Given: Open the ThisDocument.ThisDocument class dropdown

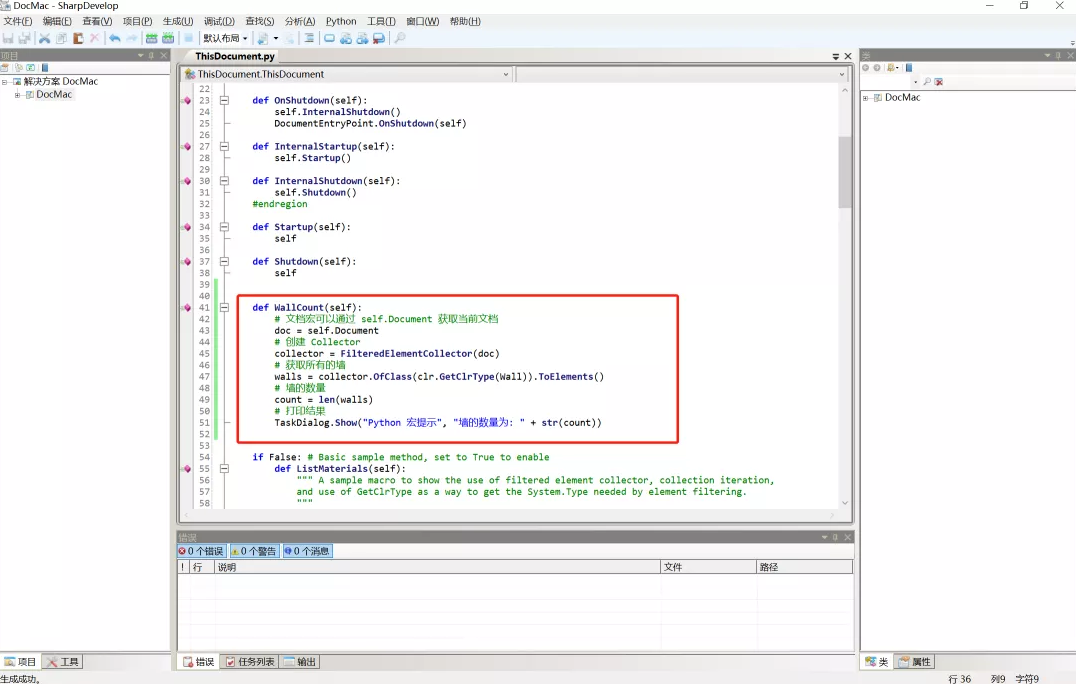Looking at the screenshot, I should [x=505, y=74].
